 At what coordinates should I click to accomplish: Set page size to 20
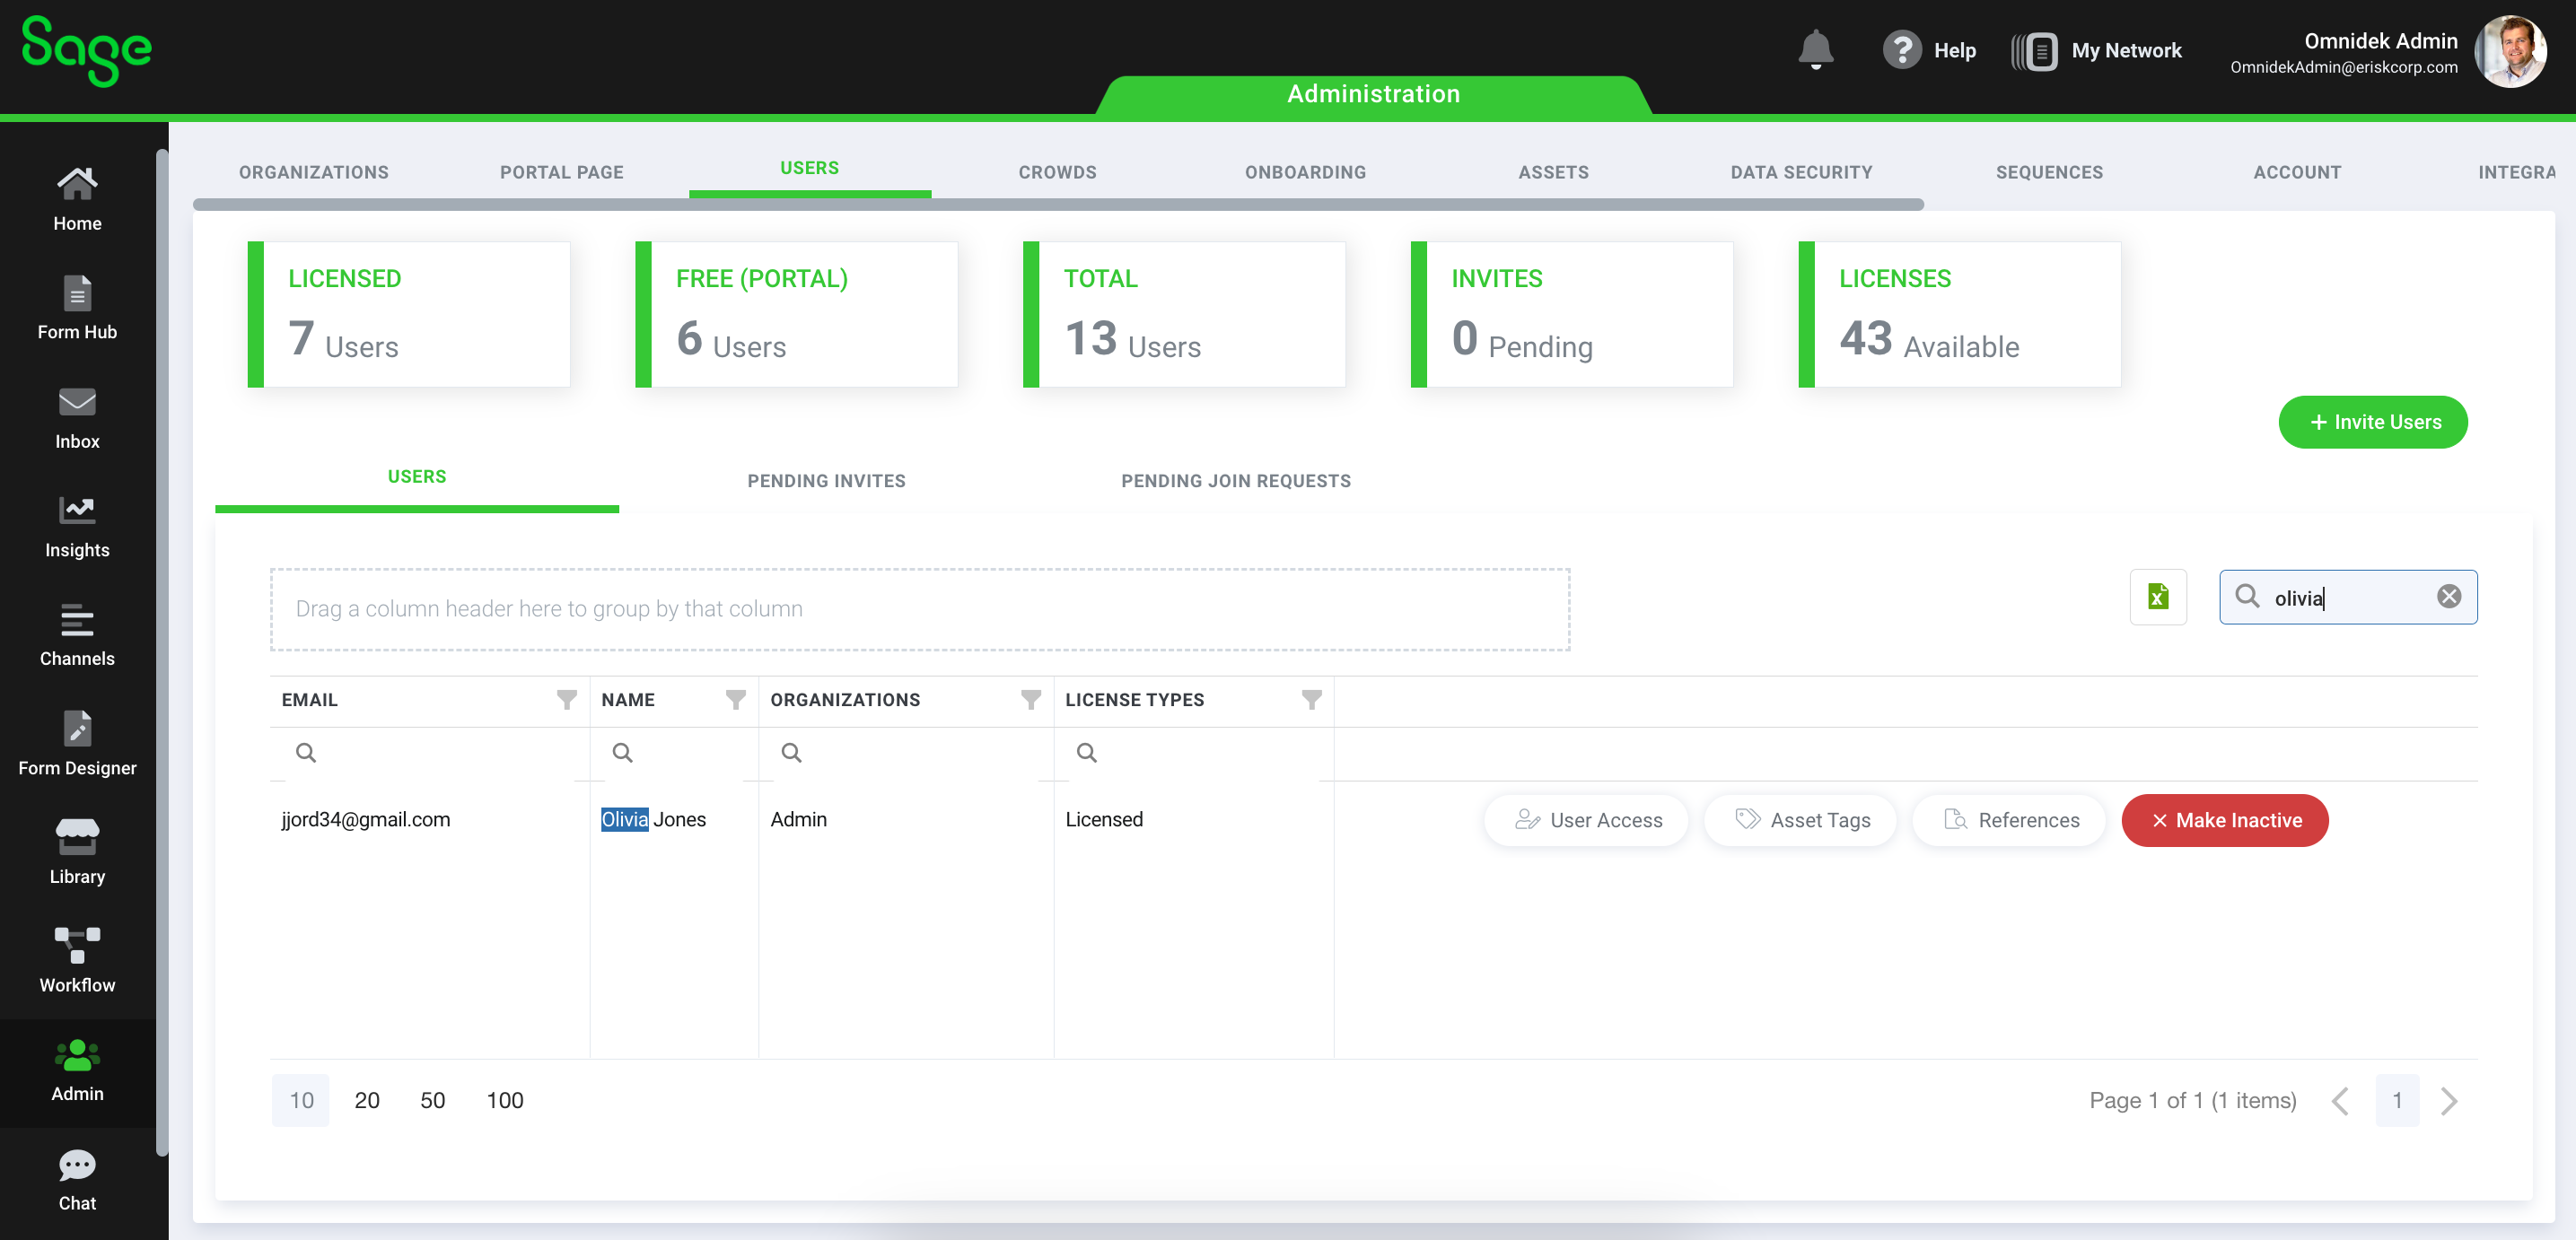click(x=367, y=1100)
